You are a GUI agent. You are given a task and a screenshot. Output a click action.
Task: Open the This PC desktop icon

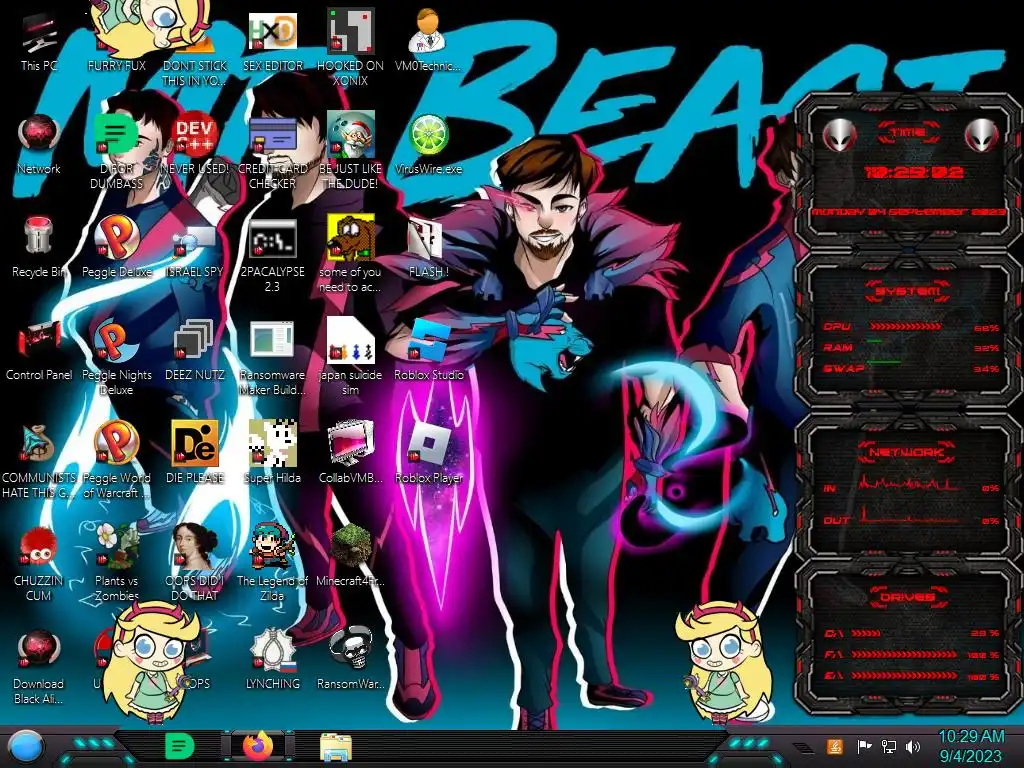click(x=39, y=42)
